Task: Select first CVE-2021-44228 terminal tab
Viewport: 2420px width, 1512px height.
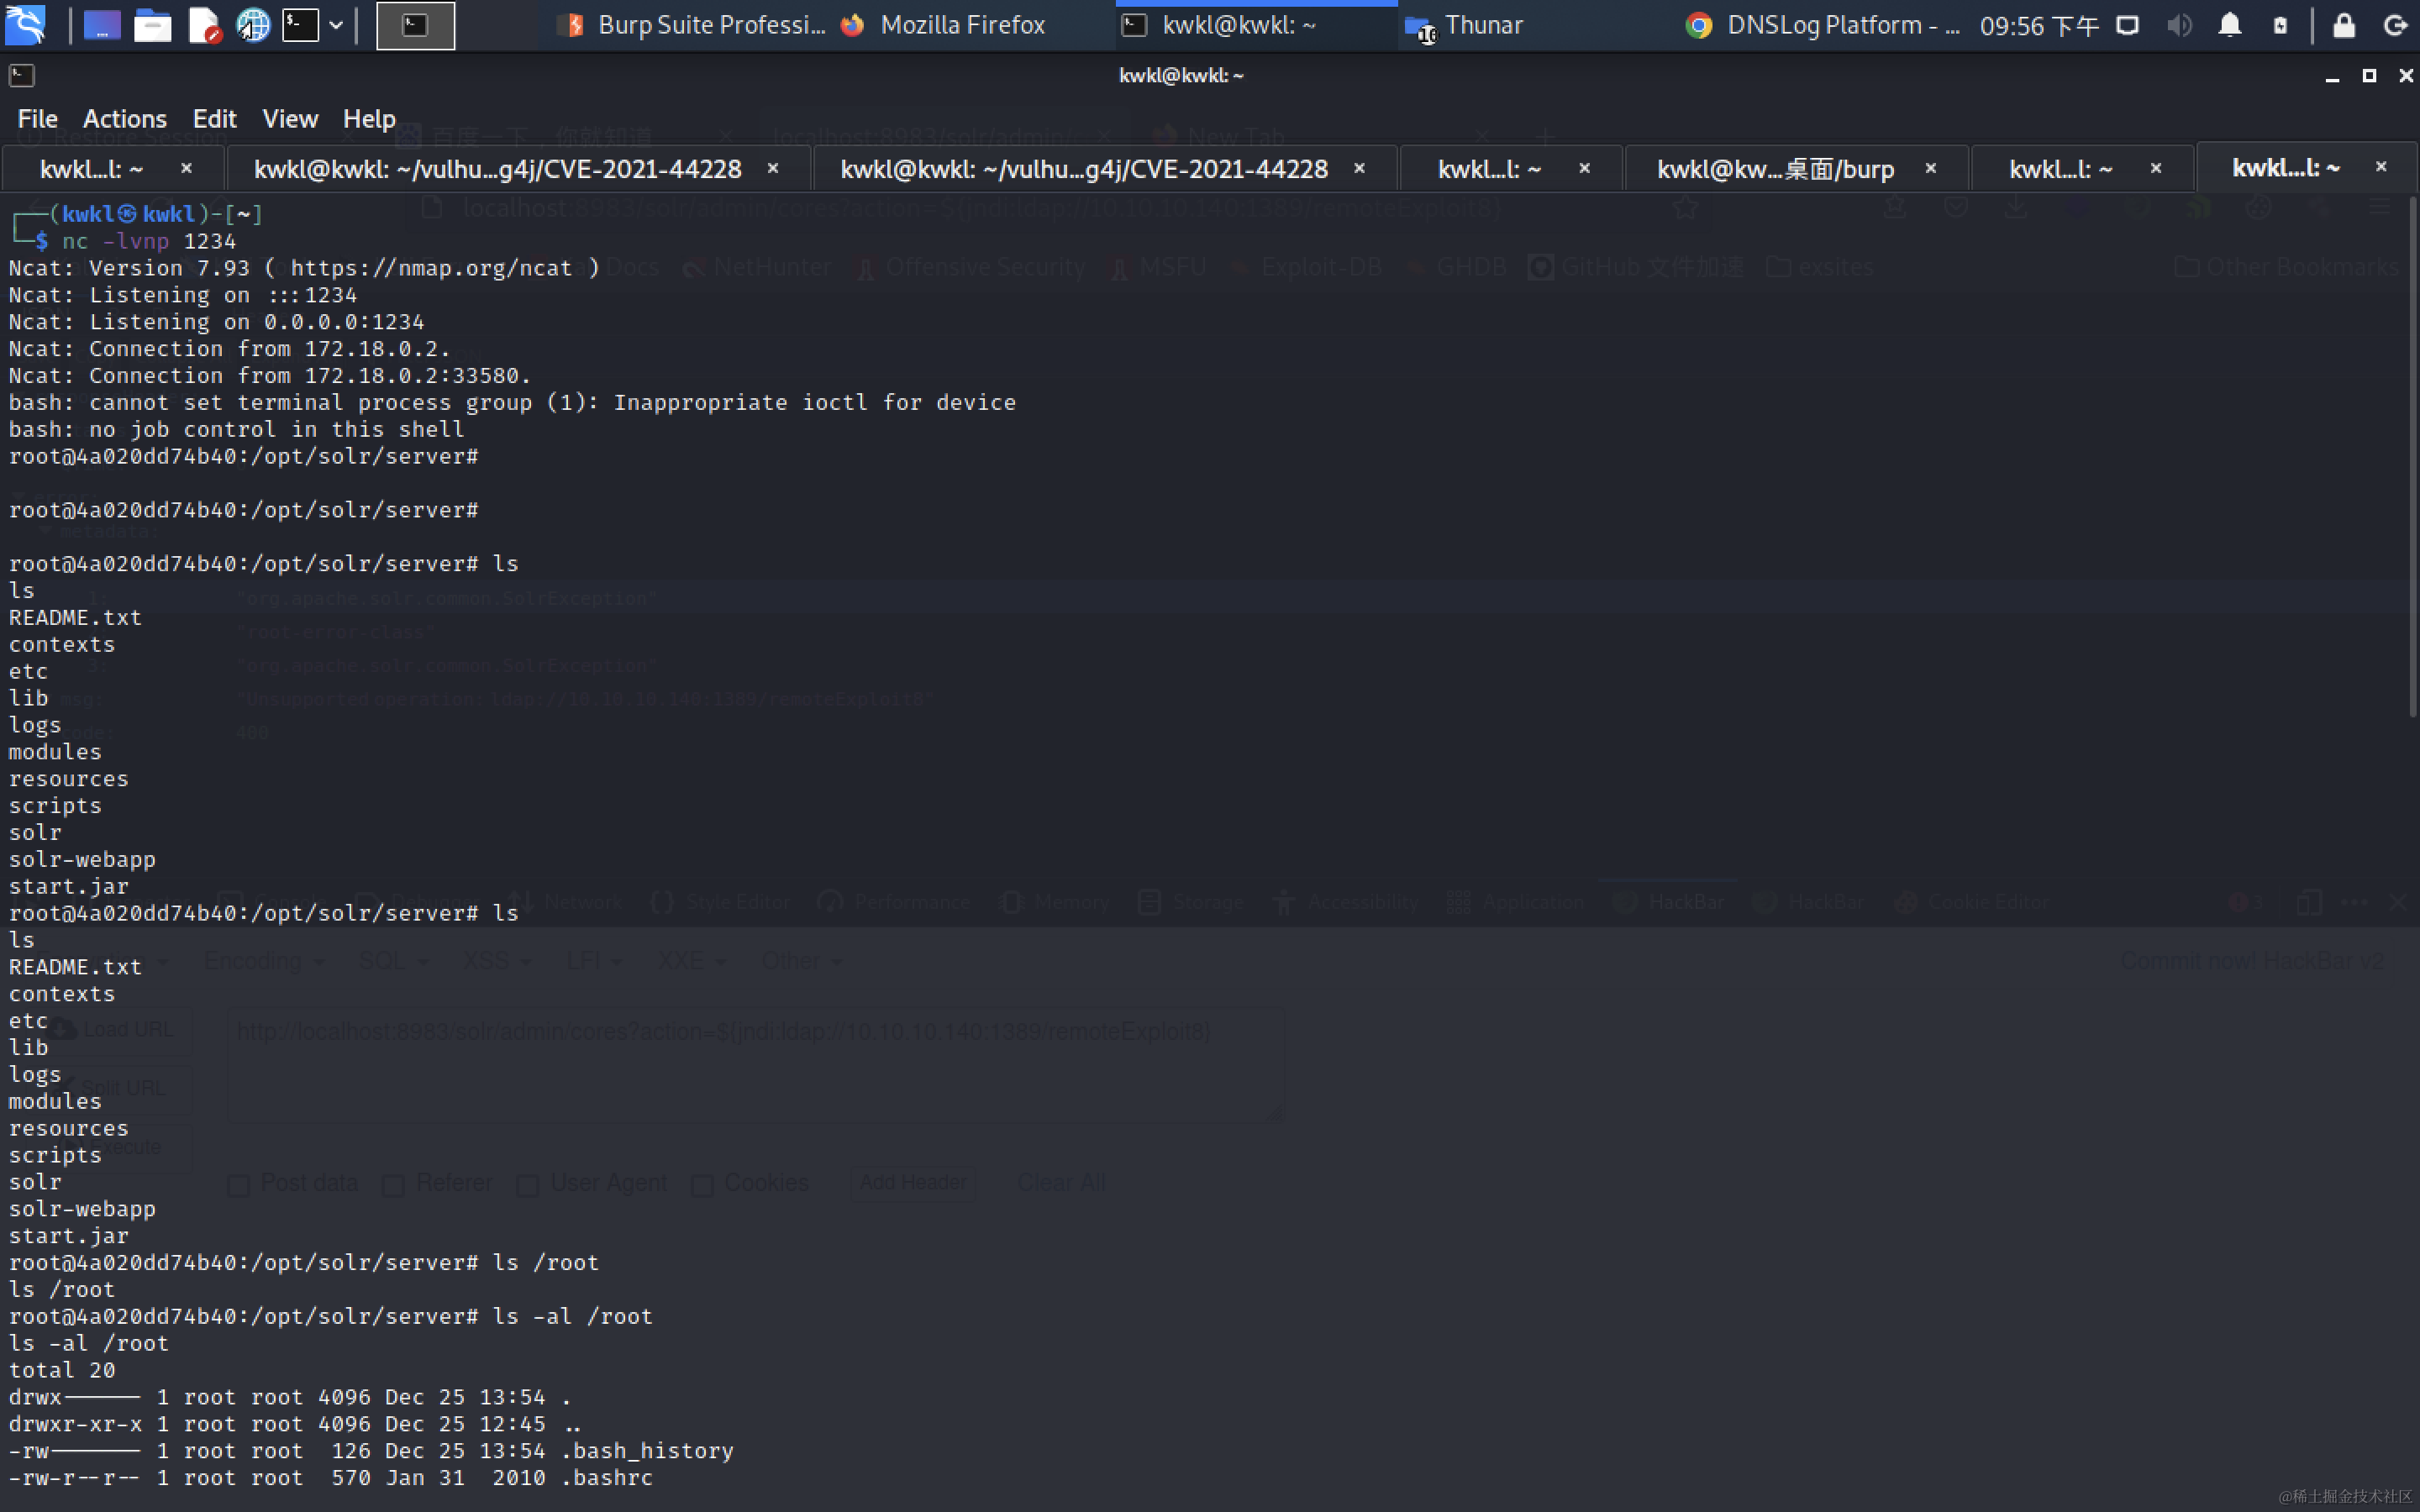Action: pyautogui.click(x=497, y=169)
